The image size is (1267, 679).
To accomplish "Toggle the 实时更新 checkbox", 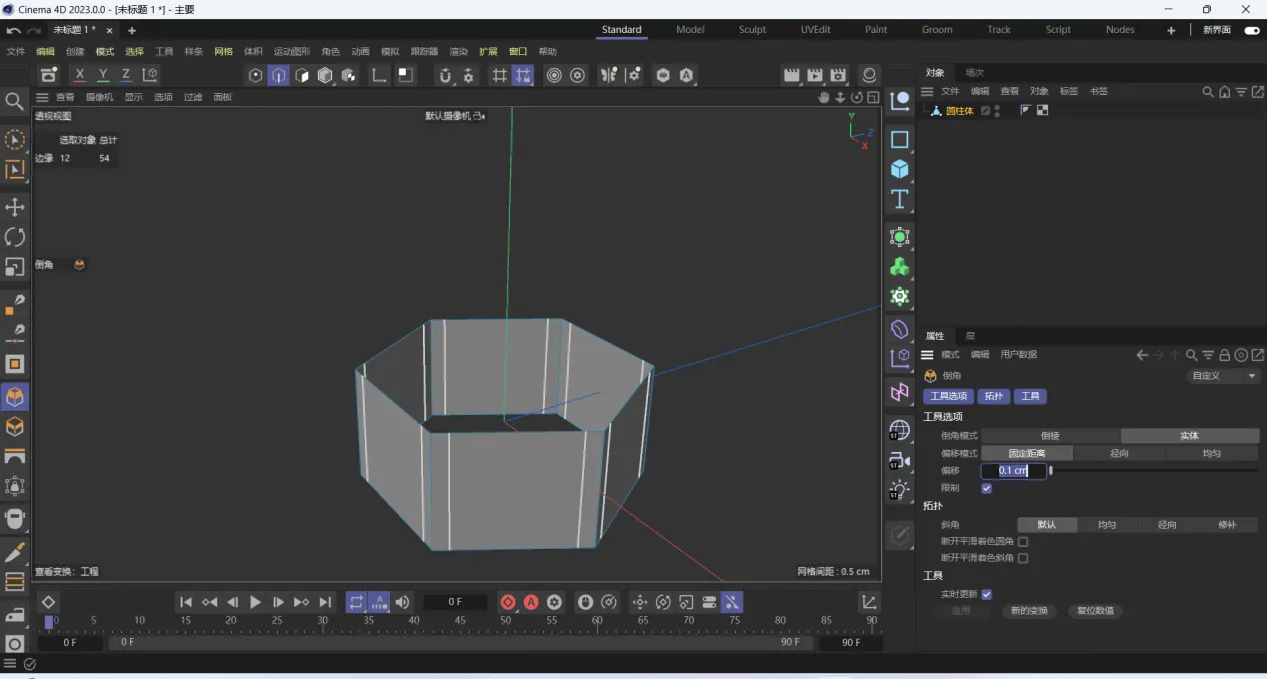I will [x=987, y=594].
